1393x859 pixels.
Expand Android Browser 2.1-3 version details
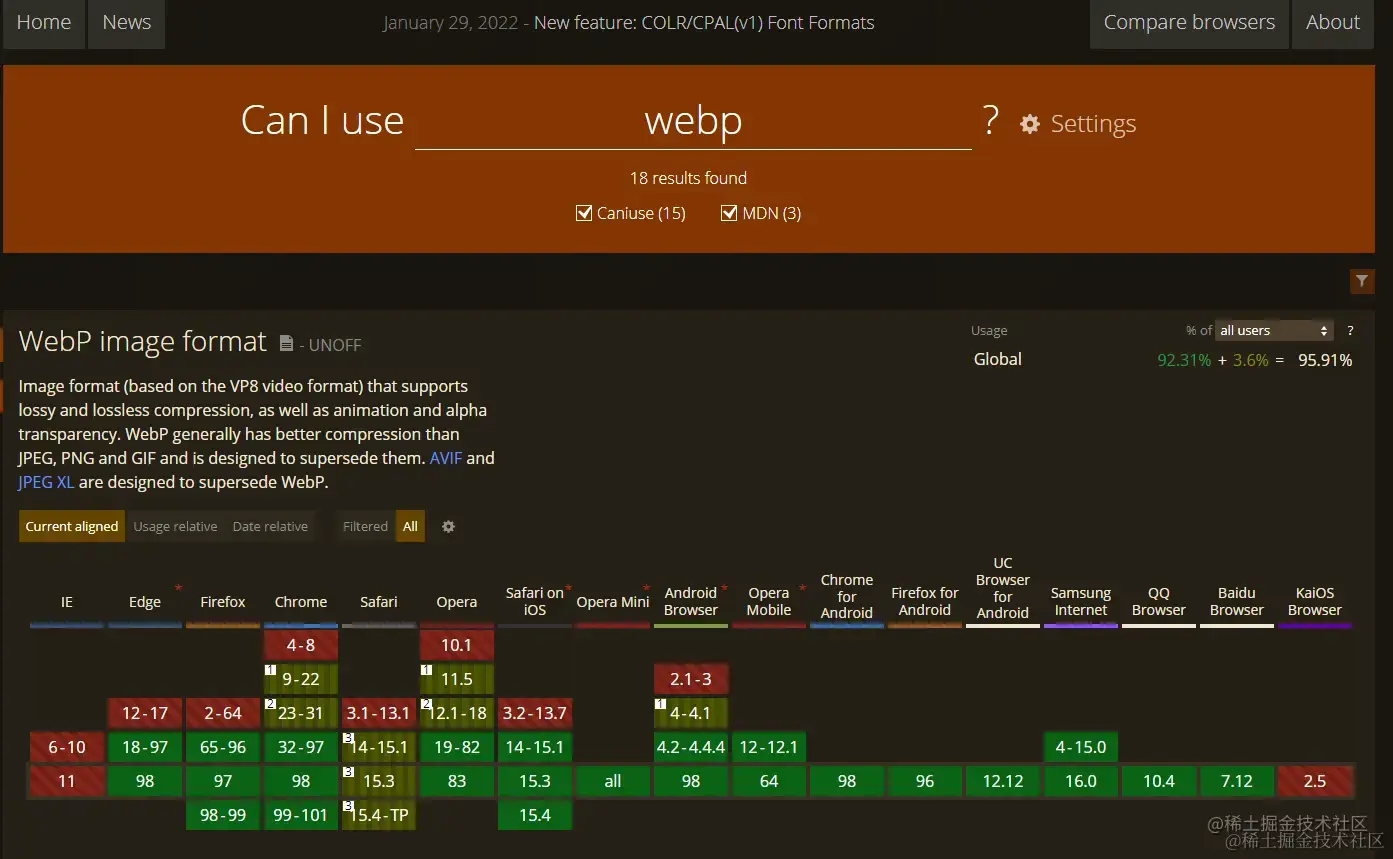[691, 679]
